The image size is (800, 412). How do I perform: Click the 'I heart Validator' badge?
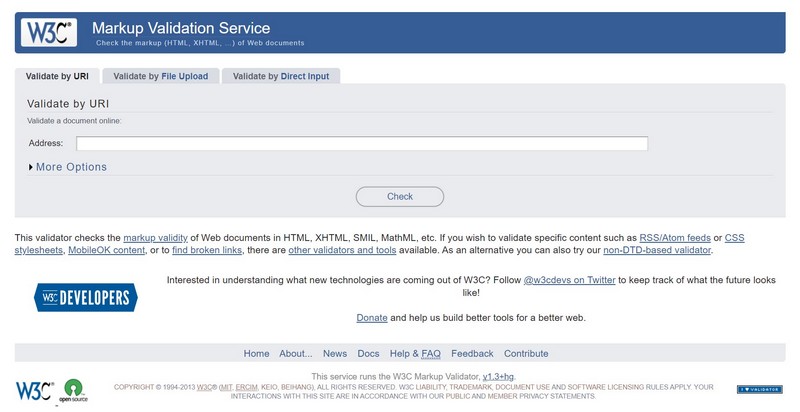click(x=760, y=390)
